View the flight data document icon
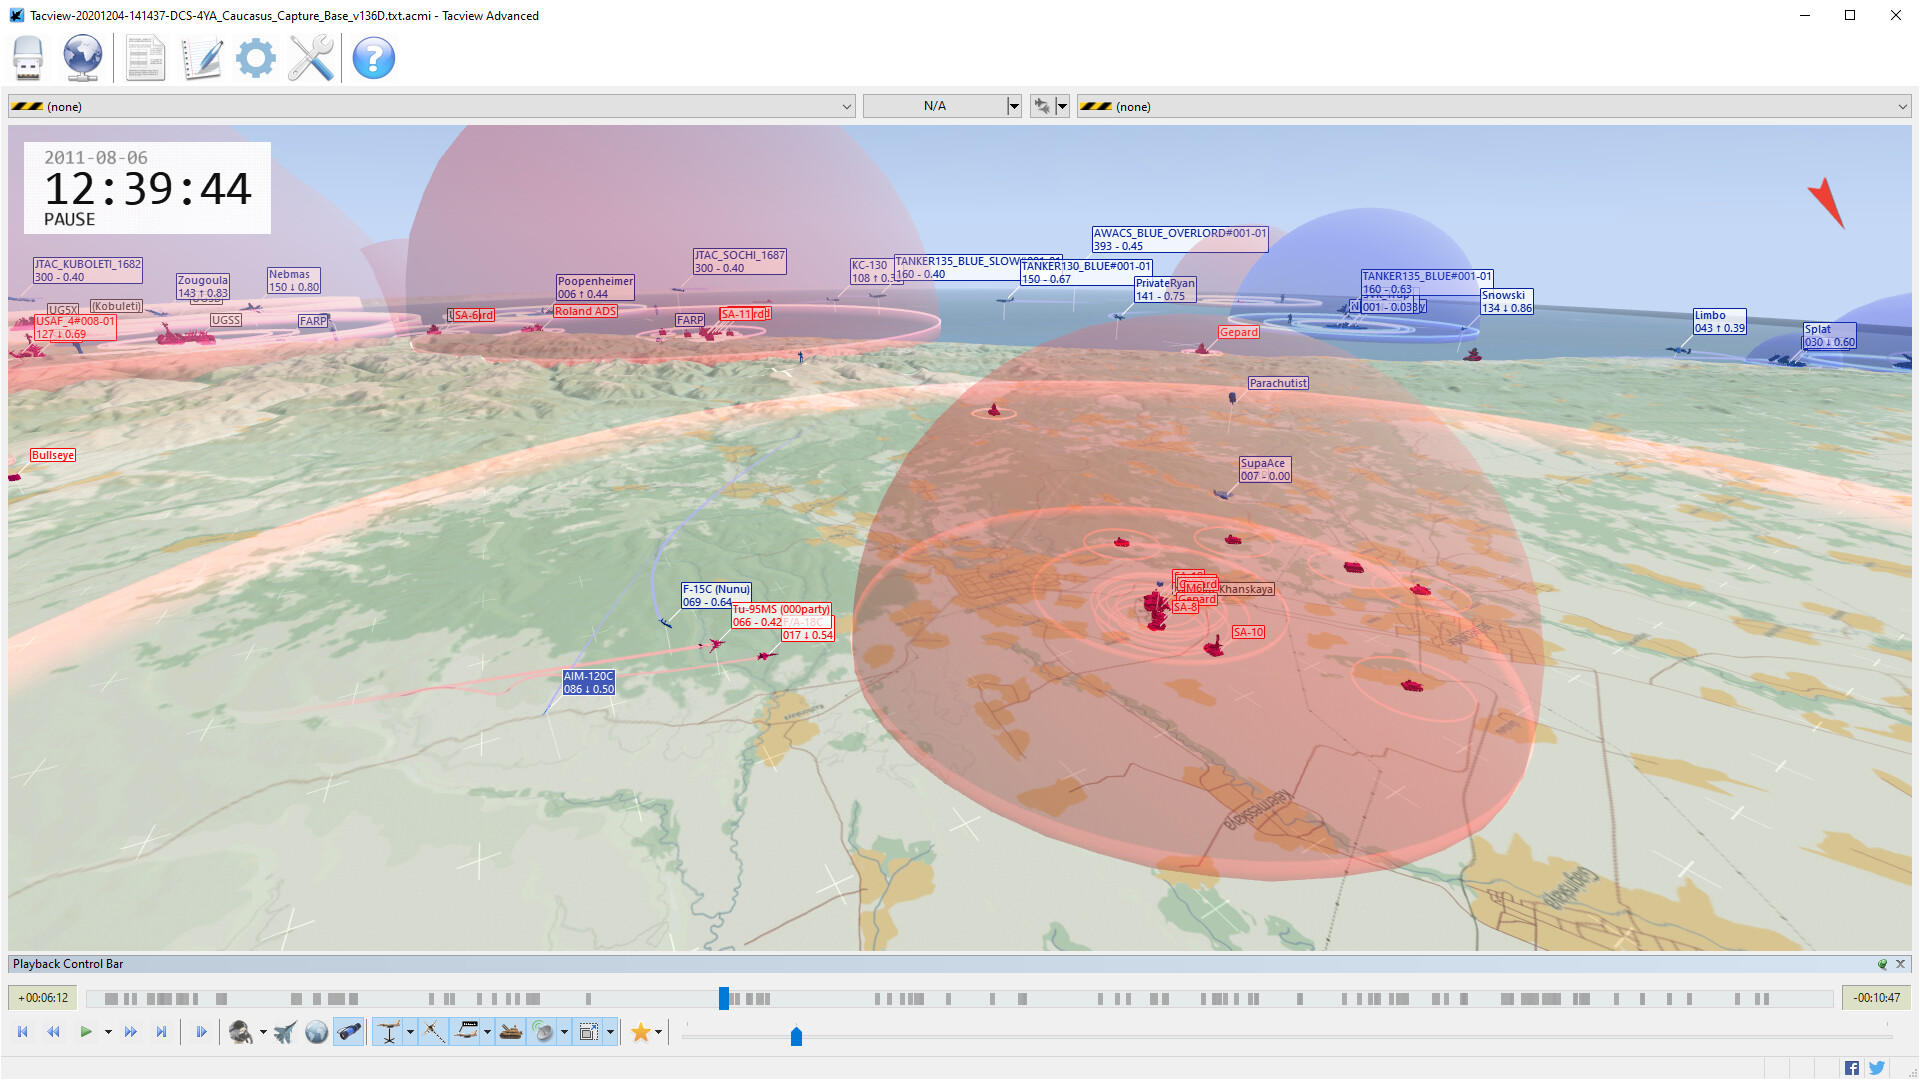Image resolution: width=1920 pixels, height=1080 pixels. 144,58
